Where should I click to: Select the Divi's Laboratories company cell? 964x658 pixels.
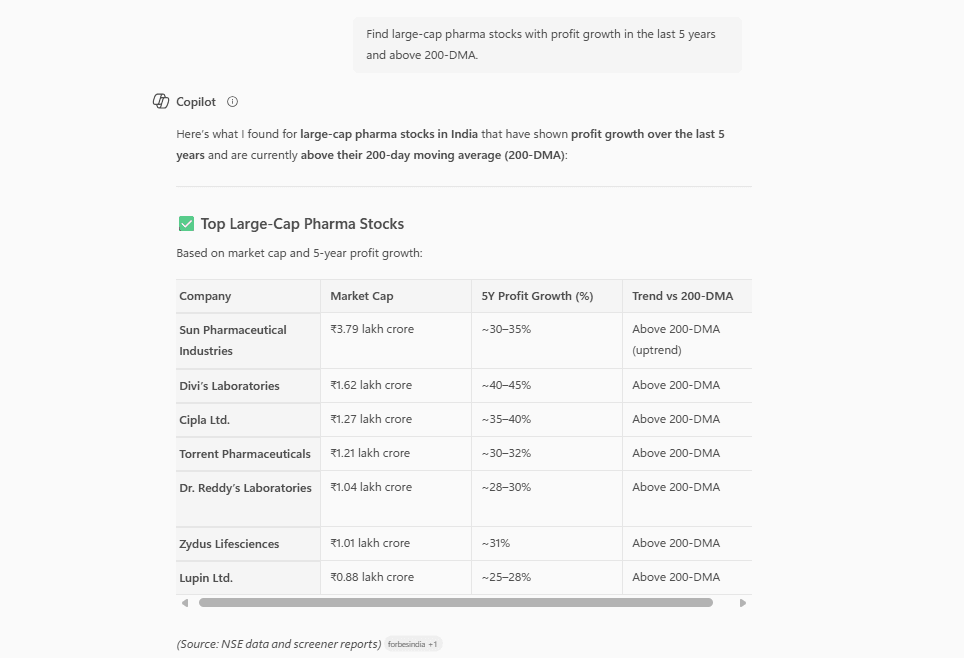point(229,386)
